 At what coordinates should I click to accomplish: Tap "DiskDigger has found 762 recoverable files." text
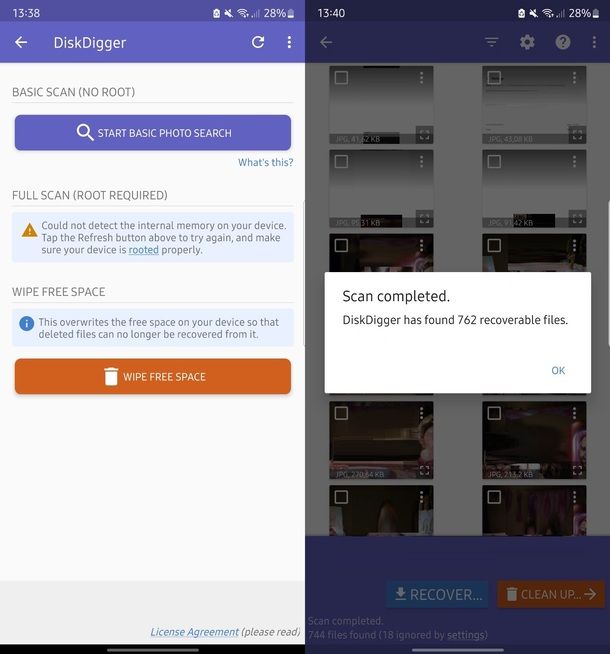point(455,320)
